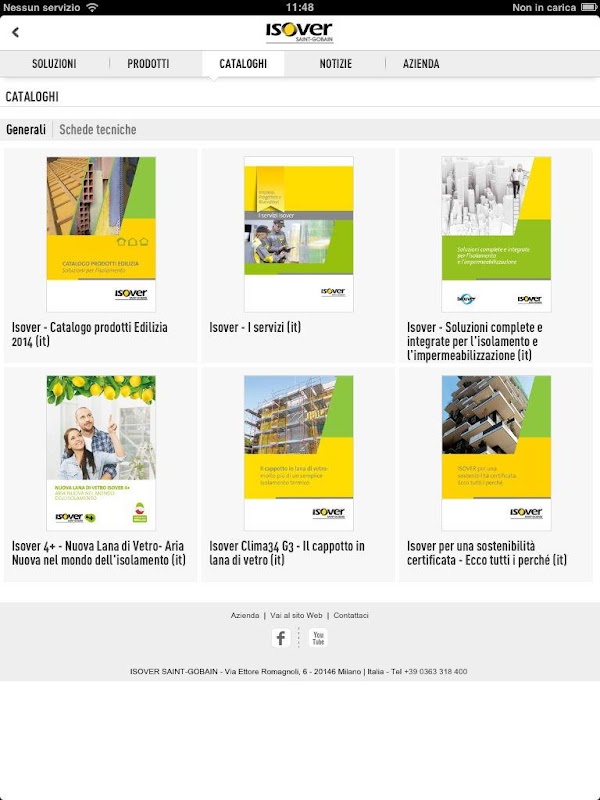Click the 11:48 clock in status bar

pos(299,7)
